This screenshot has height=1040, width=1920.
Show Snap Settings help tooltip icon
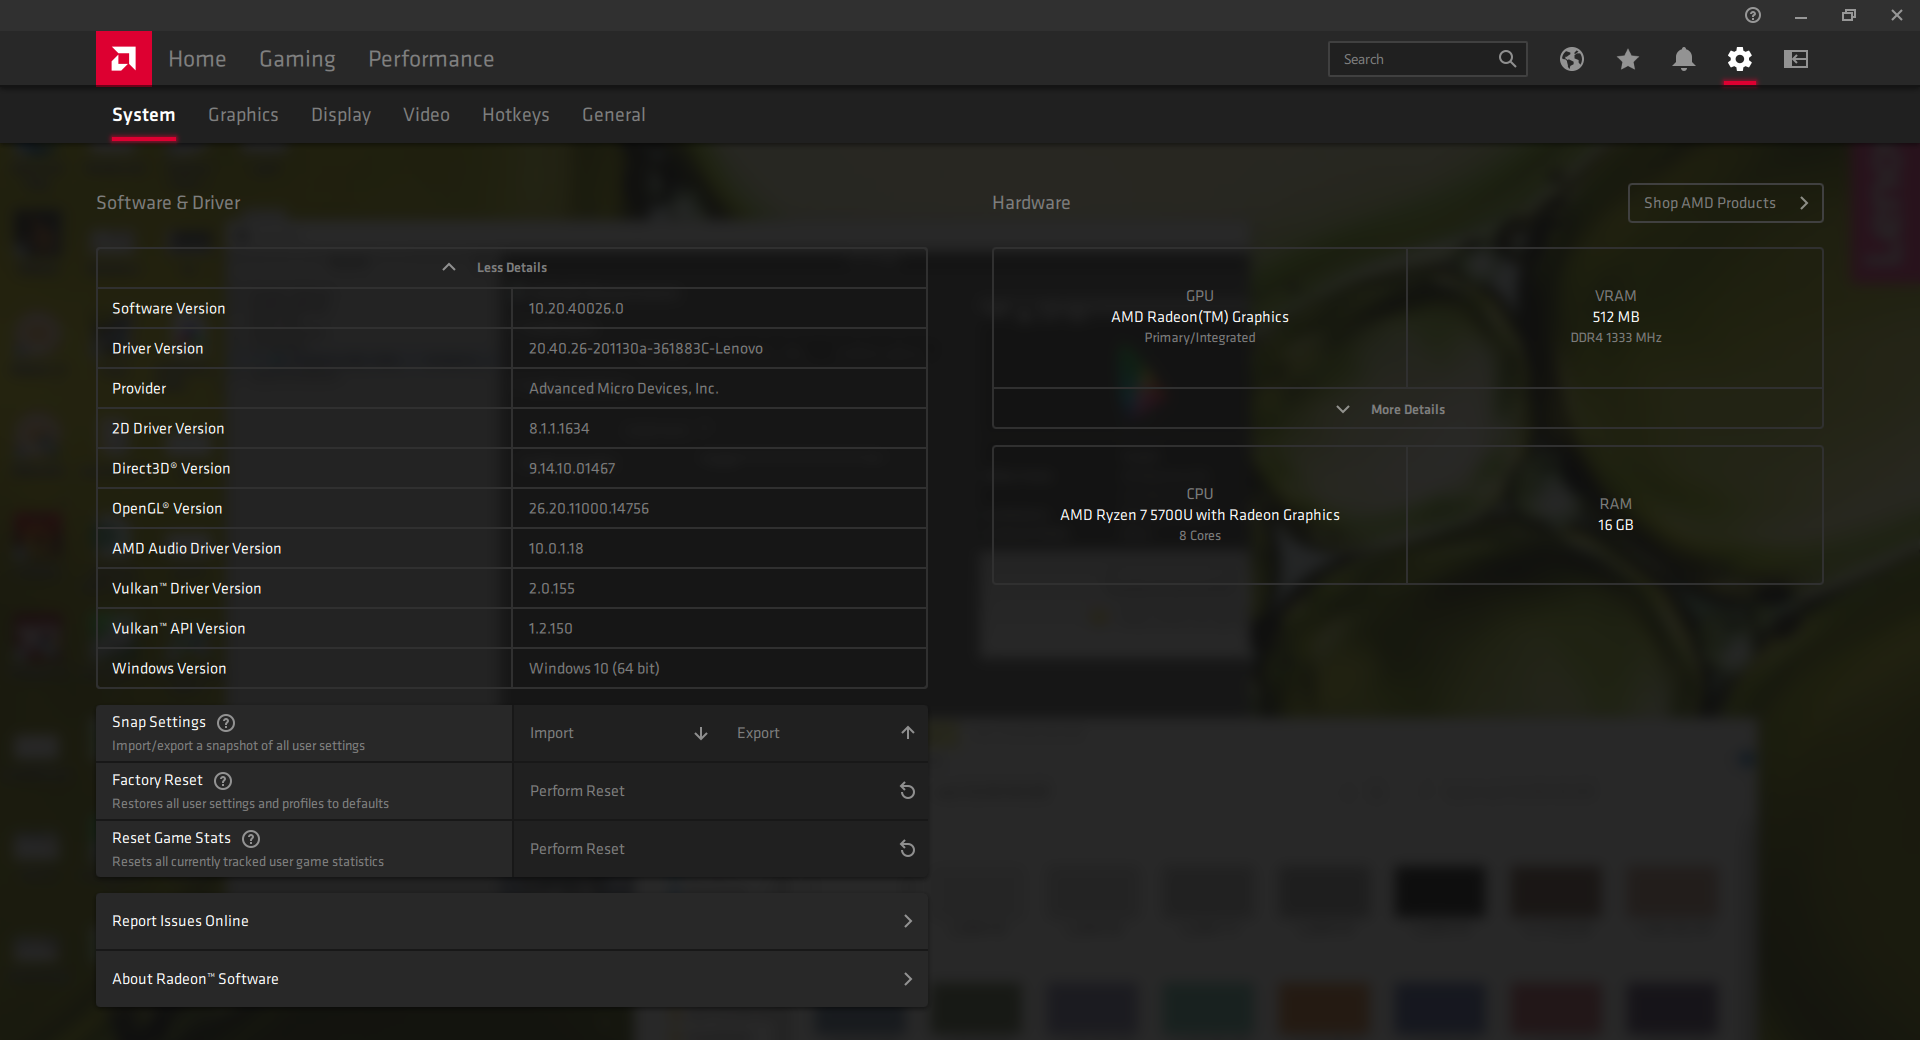(226, 722)
